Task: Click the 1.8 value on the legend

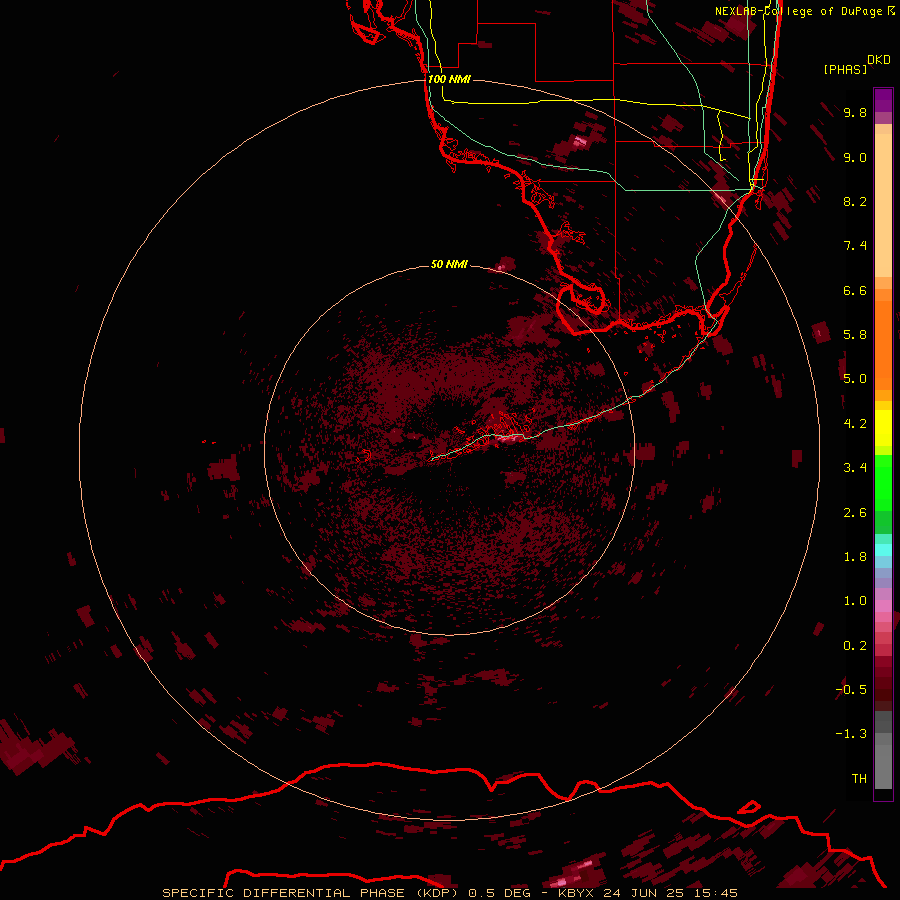Action: [x=855, y=557]
